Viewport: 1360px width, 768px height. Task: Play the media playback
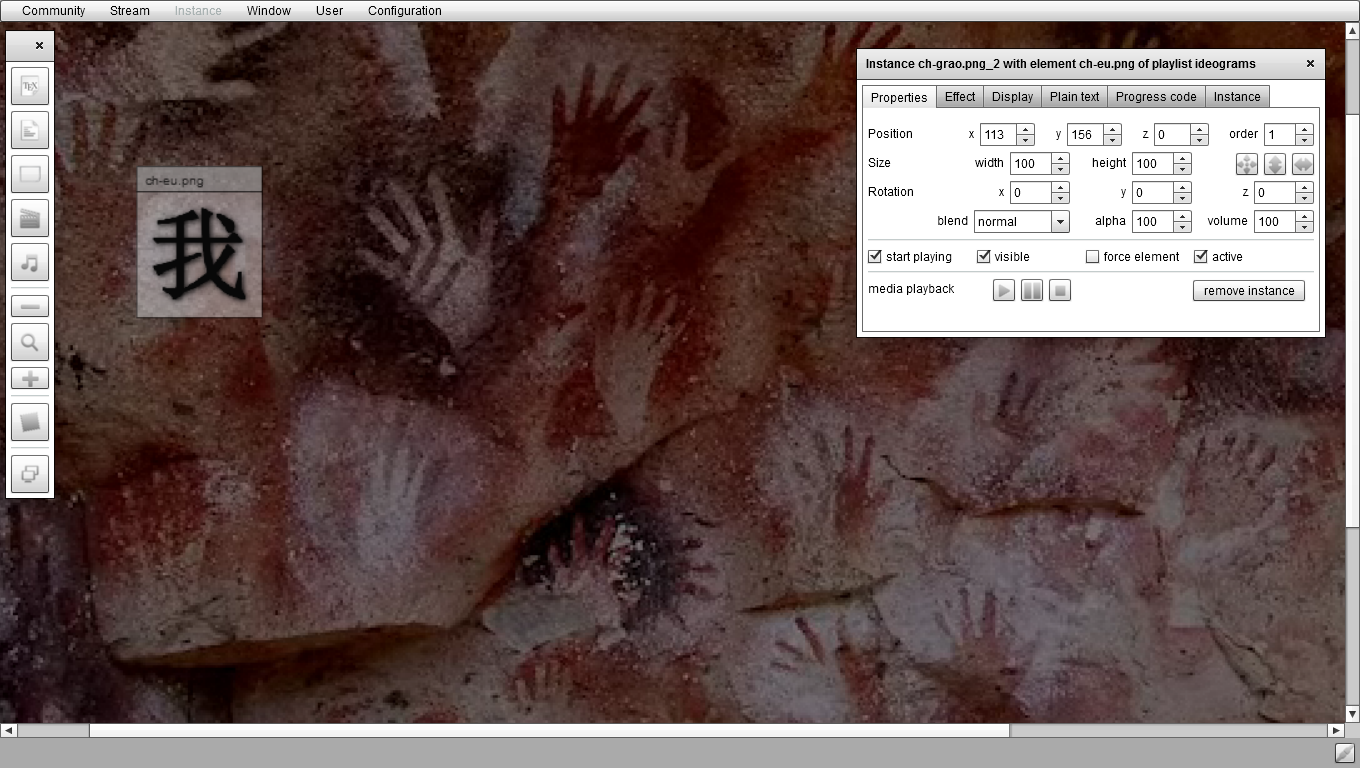pyautogui.click(x=1004, y=290)
